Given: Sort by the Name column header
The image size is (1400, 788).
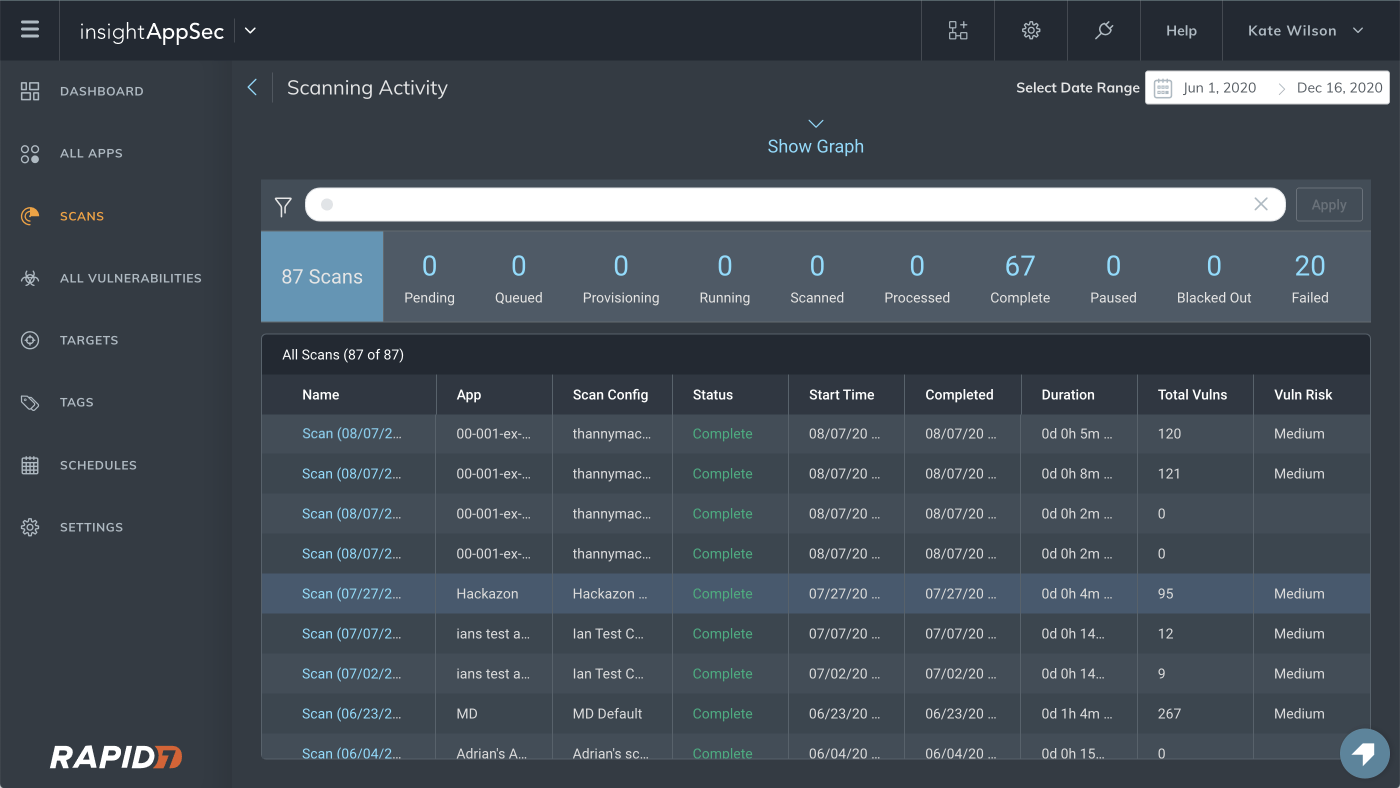Looking at the screenshot, I should tap(321, 395).
